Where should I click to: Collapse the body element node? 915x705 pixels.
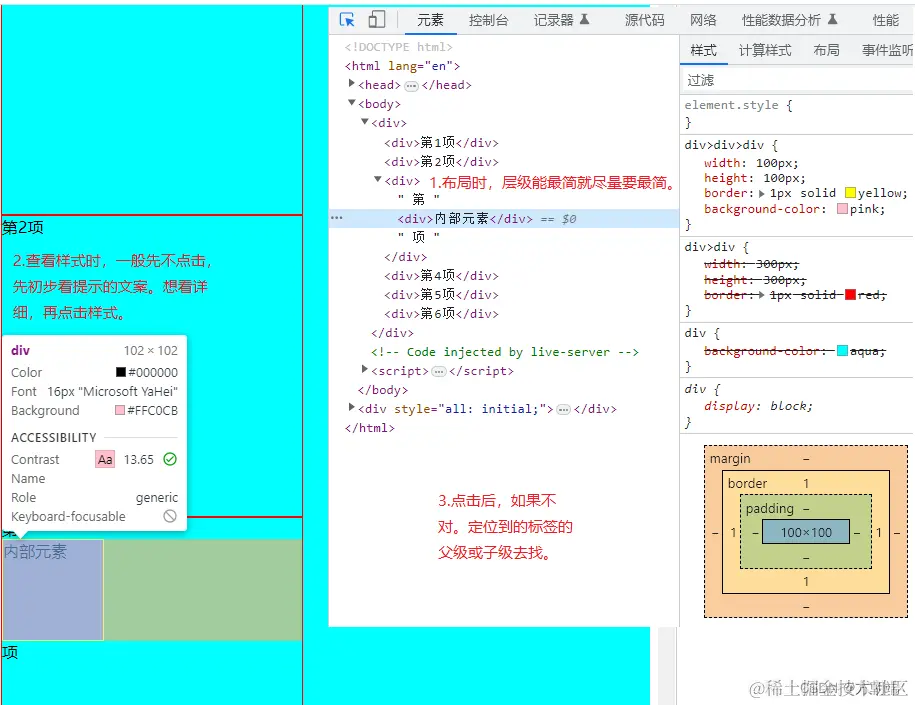(351, 103)
